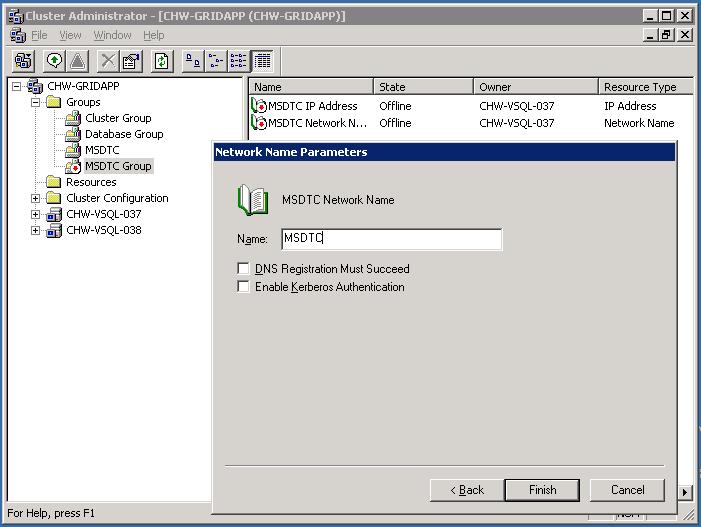701x527 pixels.
Task: Click the Refresh toolbar icon
Action: (x=162, y=61)
